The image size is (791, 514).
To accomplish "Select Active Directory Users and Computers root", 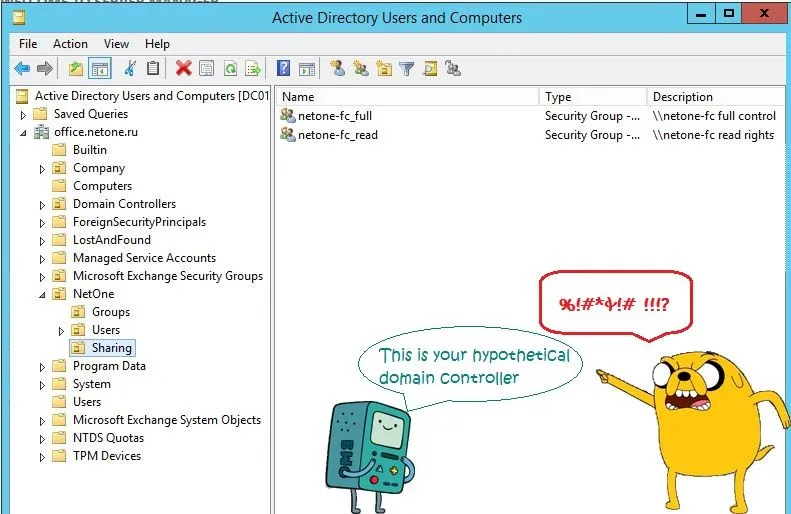I will (151, 96).
